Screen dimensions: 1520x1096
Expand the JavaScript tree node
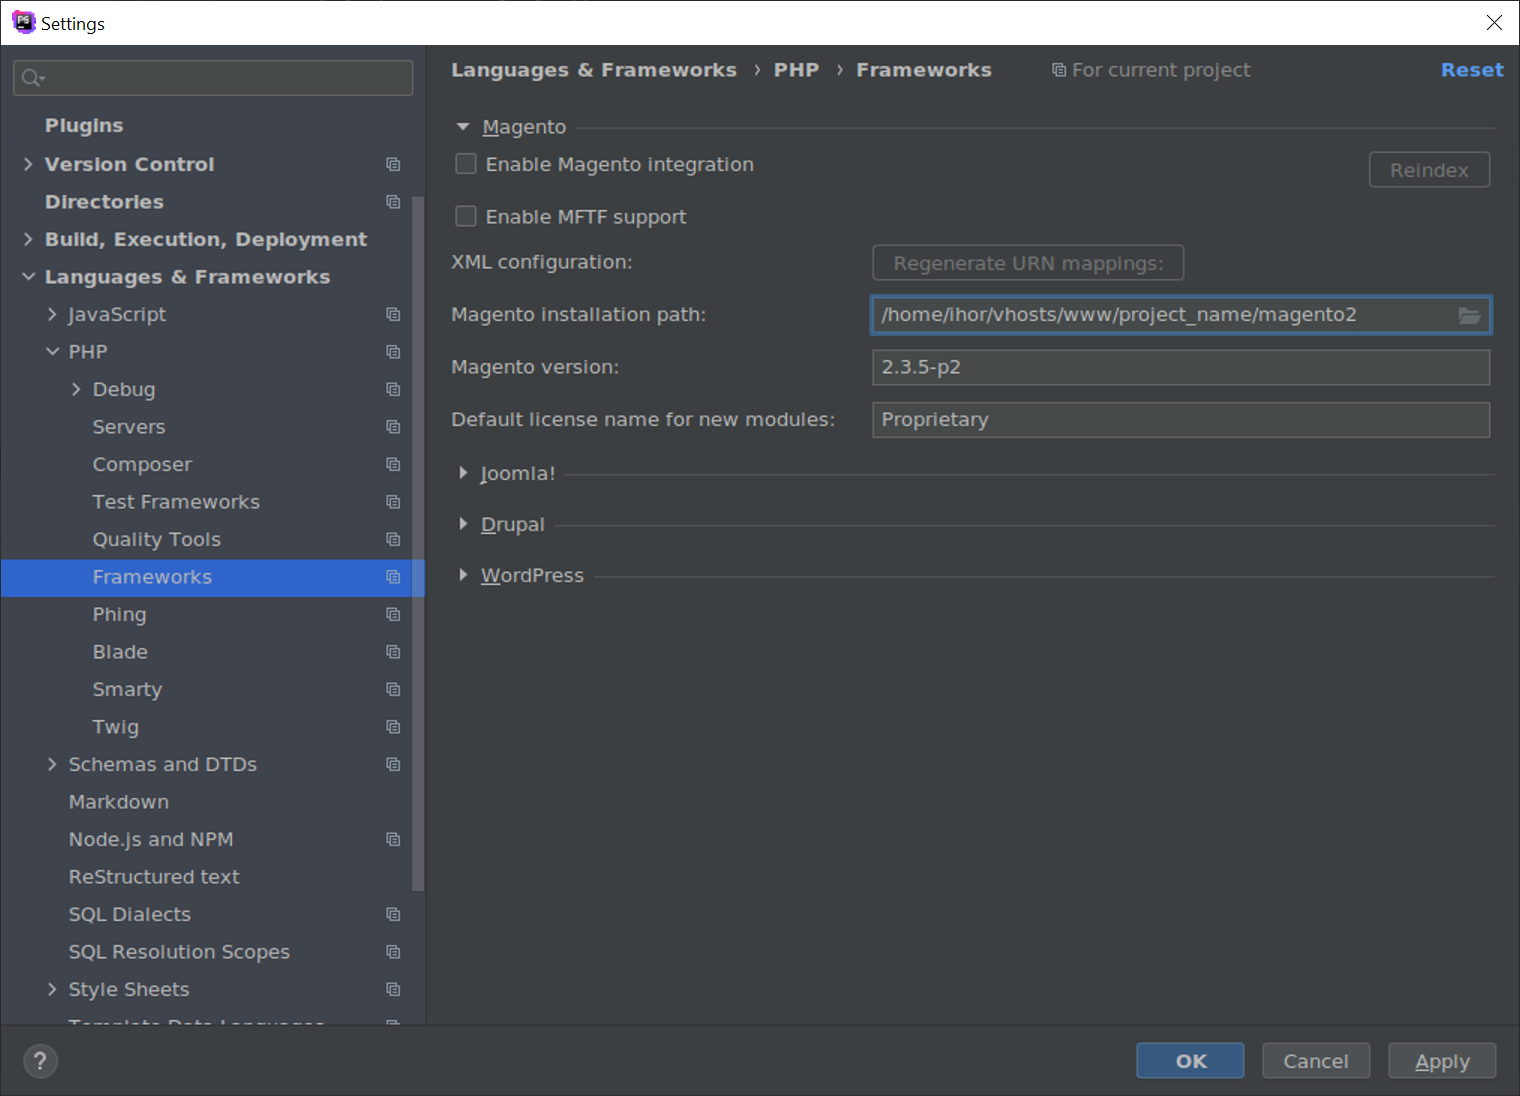click(x=52, y=314)
